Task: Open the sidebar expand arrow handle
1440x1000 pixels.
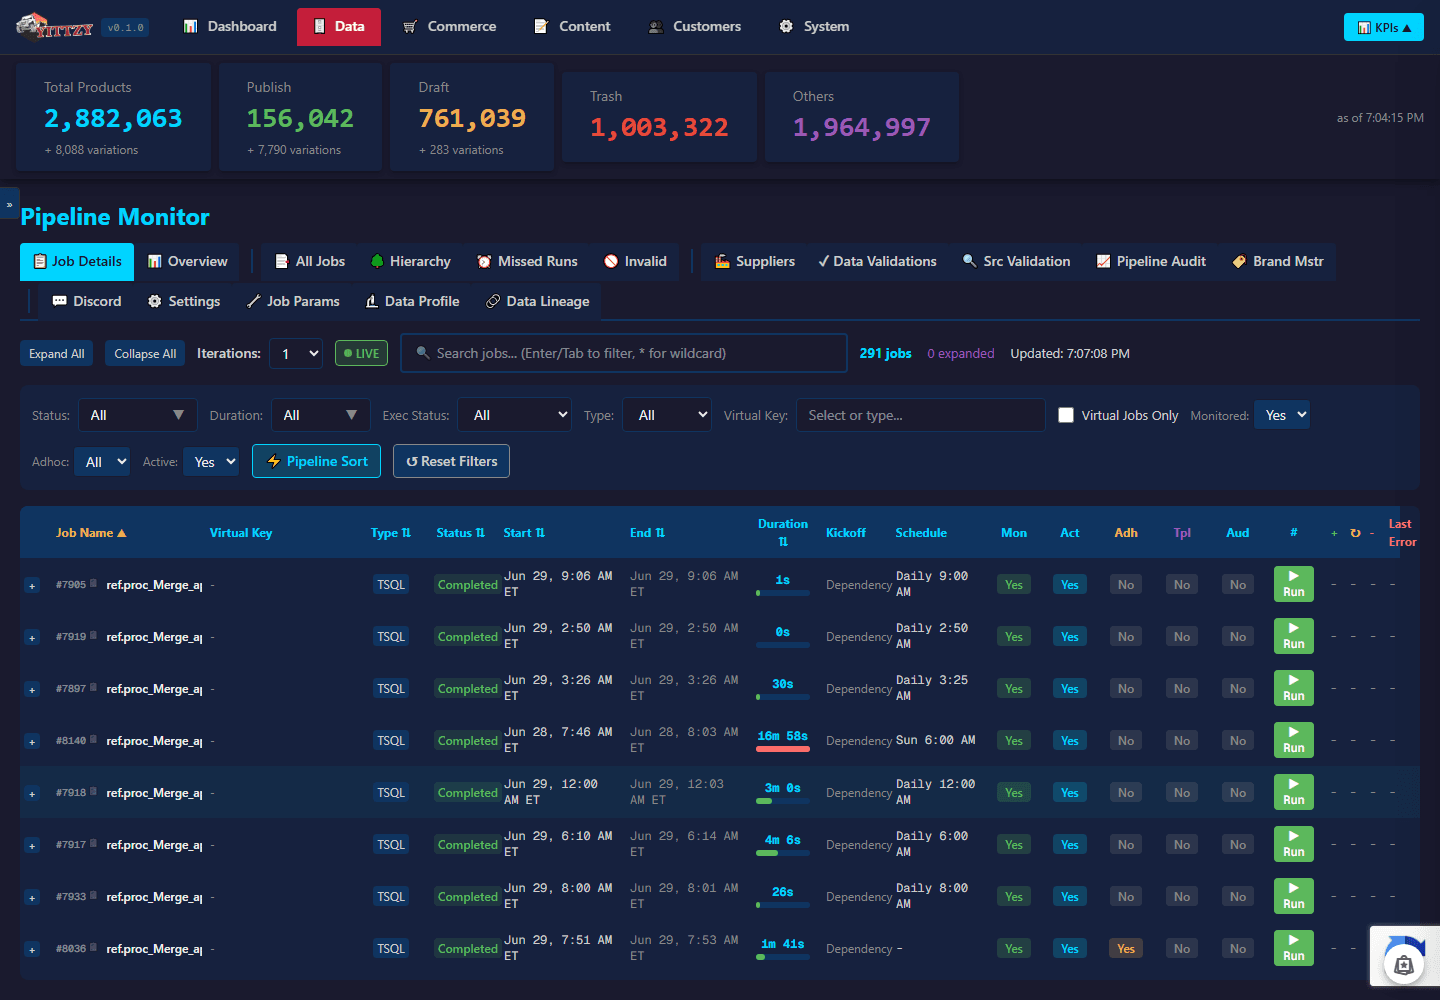Action: point(9,204)
